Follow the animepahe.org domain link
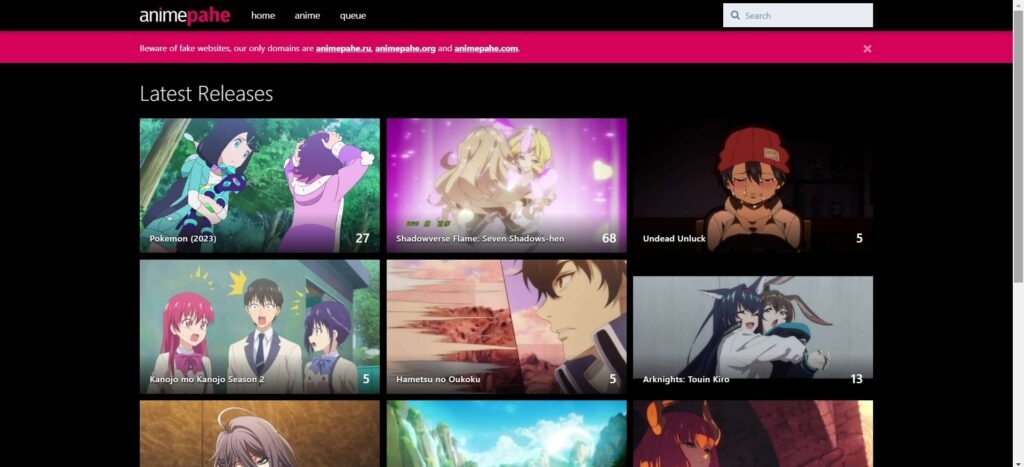The width and height of the screenshot is (1024, 467). click(405, 48)
